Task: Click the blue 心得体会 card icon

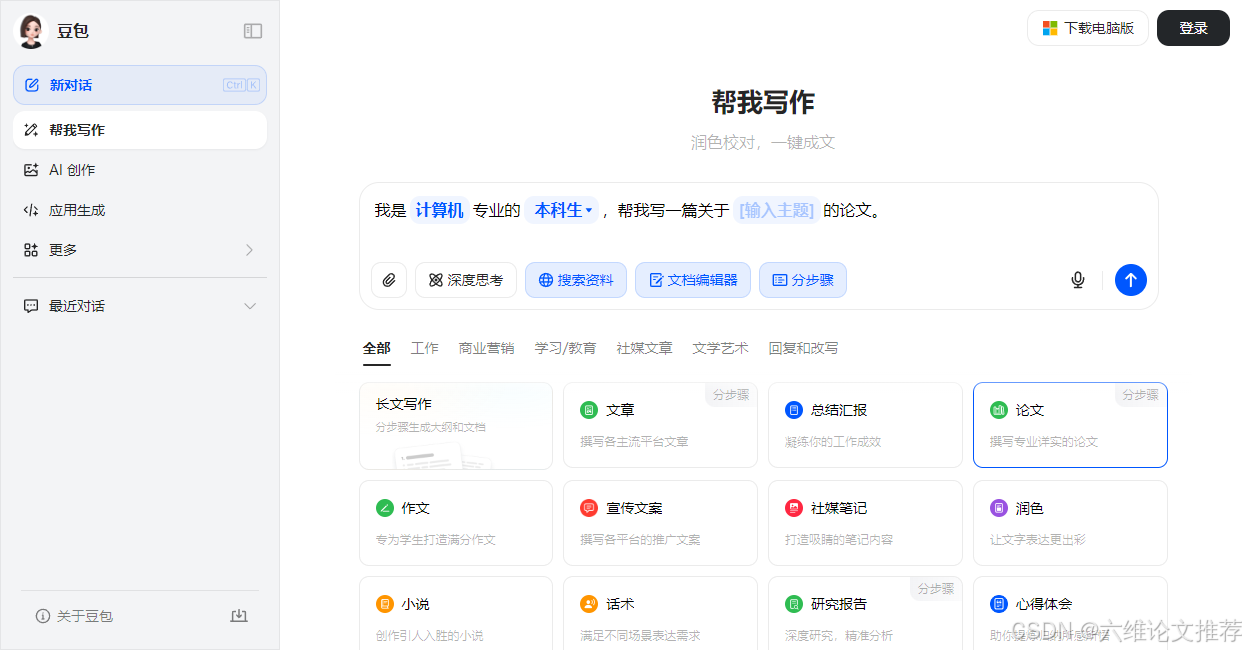Action: point(999,604)
